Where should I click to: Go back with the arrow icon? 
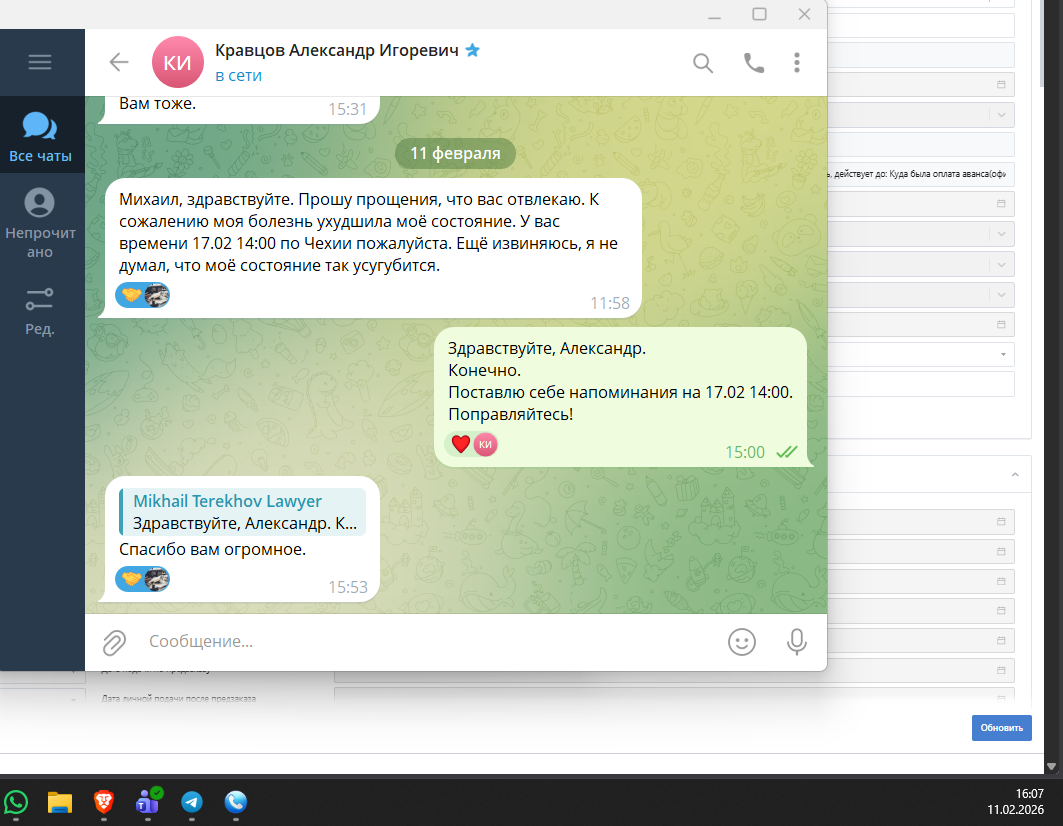(x=119, y=62)
